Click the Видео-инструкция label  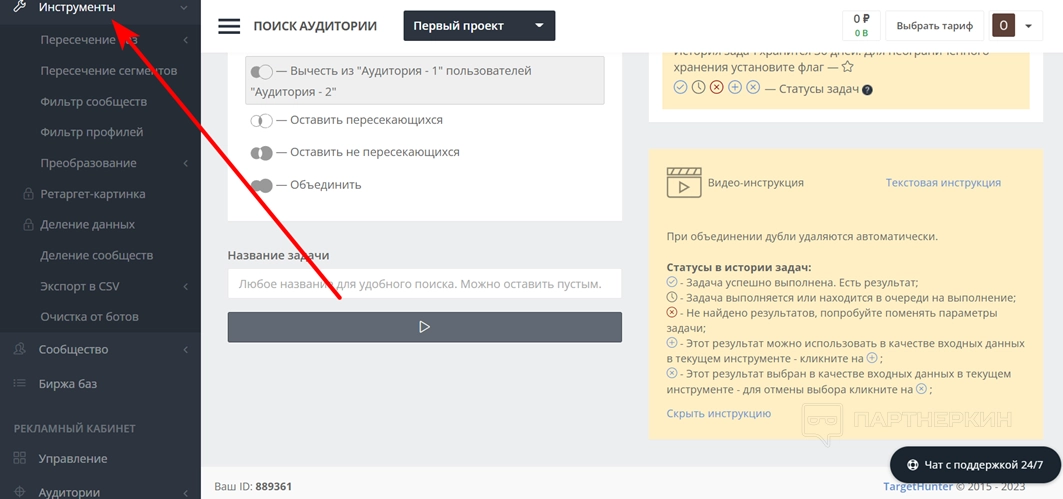756,182
